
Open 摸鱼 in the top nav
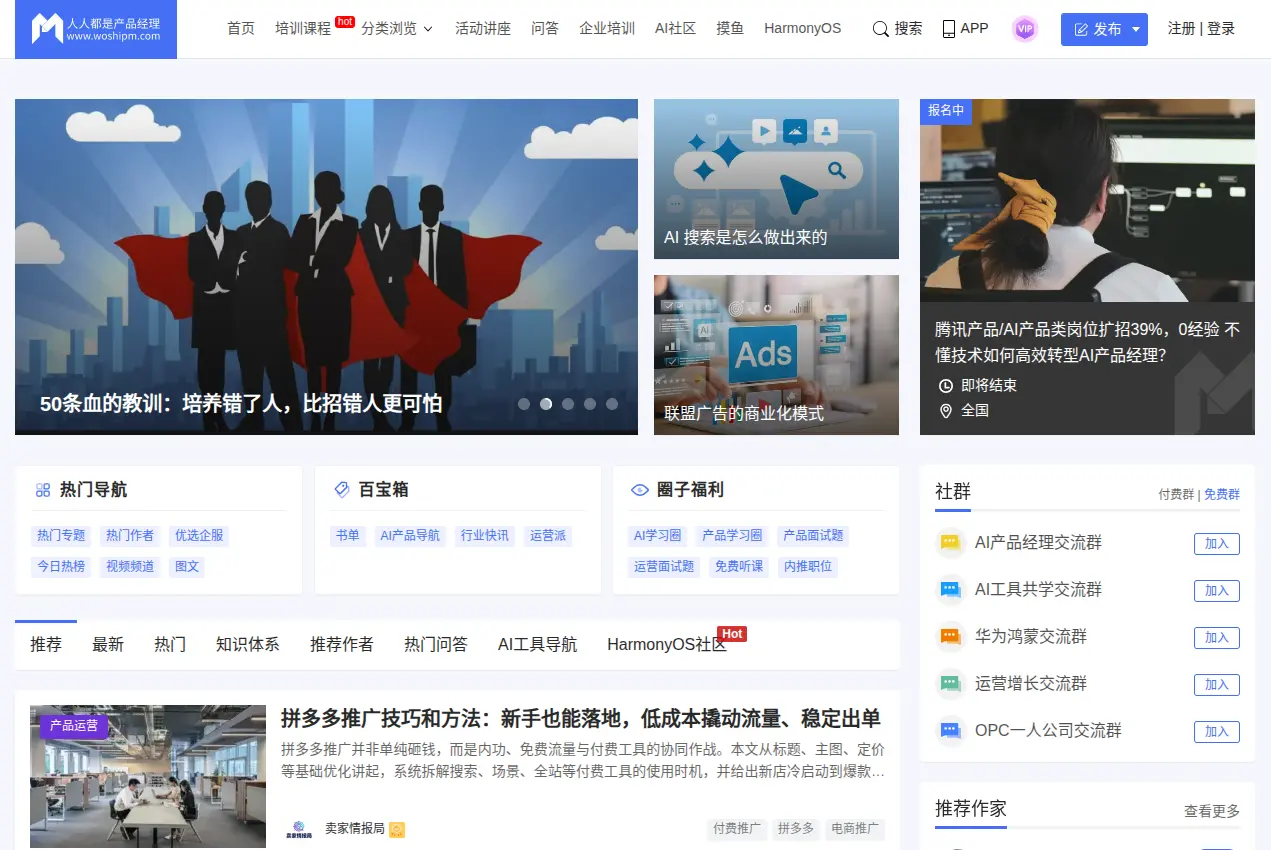coord(730,29)
